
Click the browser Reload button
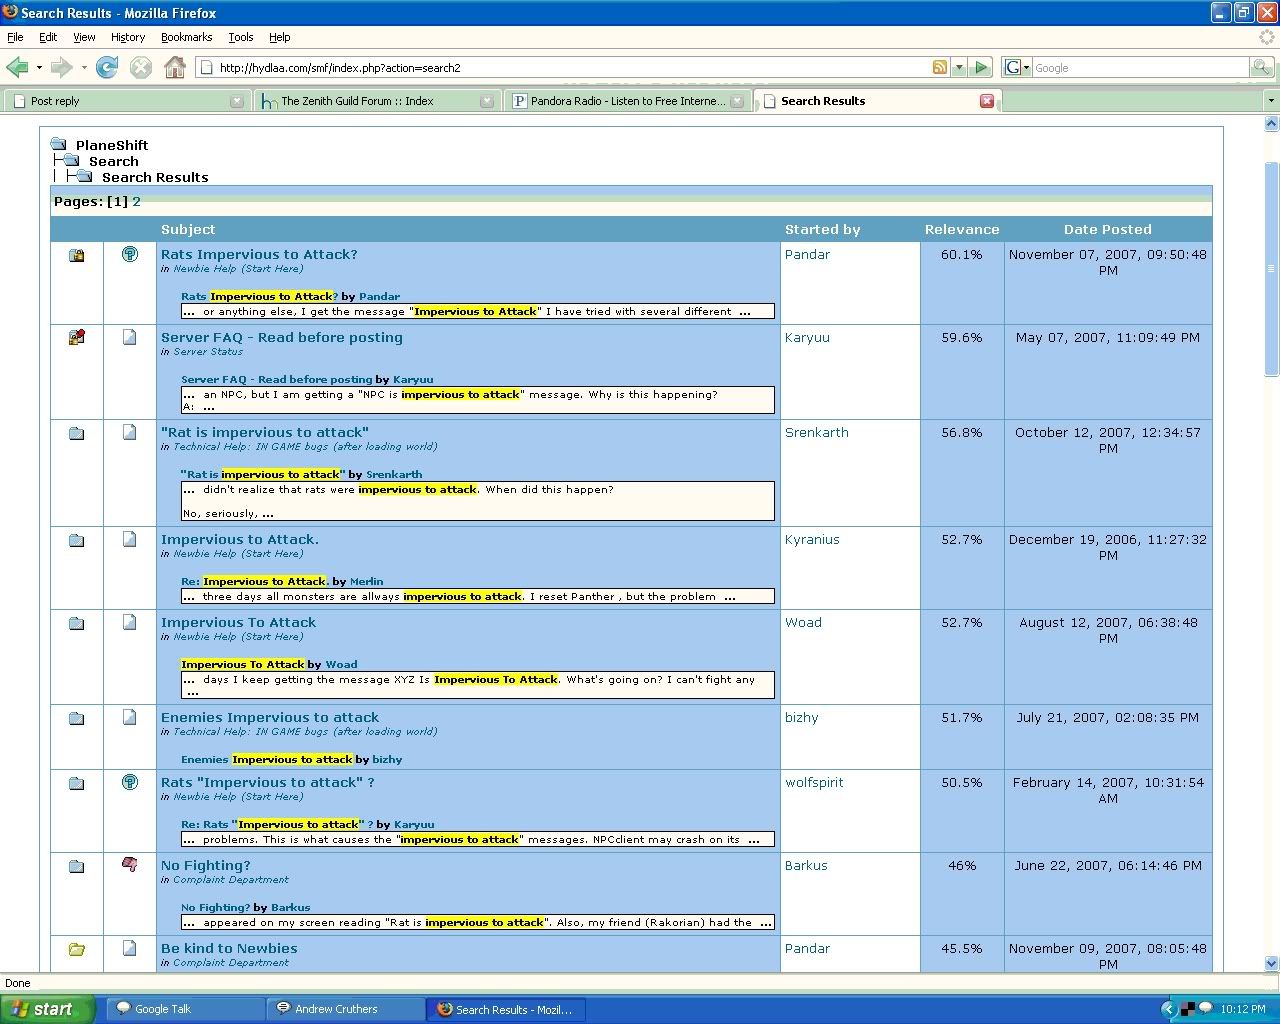107,67
